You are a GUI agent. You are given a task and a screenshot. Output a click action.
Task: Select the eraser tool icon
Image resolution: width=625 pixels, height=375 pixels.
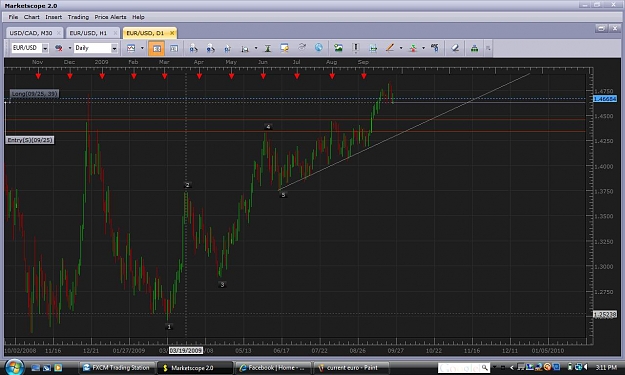click(x=455, y=48)
